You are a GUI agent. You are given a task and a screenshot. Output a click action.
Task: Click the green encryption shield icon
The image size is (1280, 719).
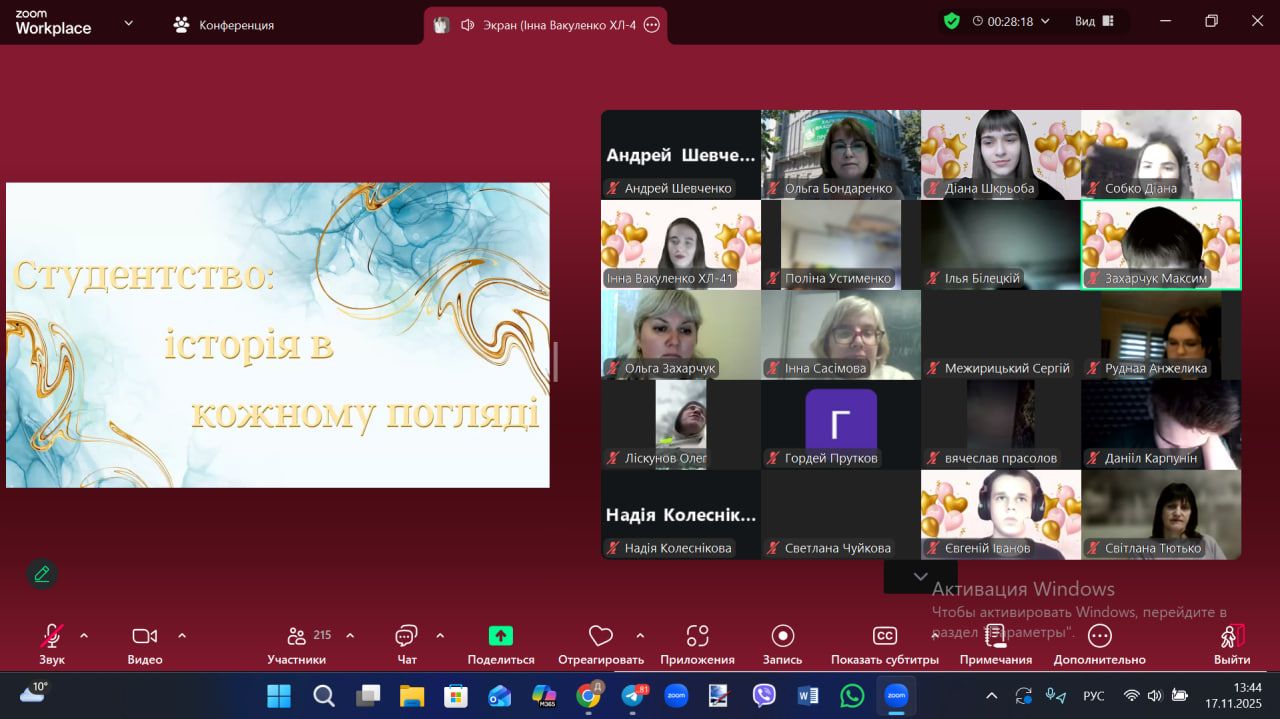point(952,21)
